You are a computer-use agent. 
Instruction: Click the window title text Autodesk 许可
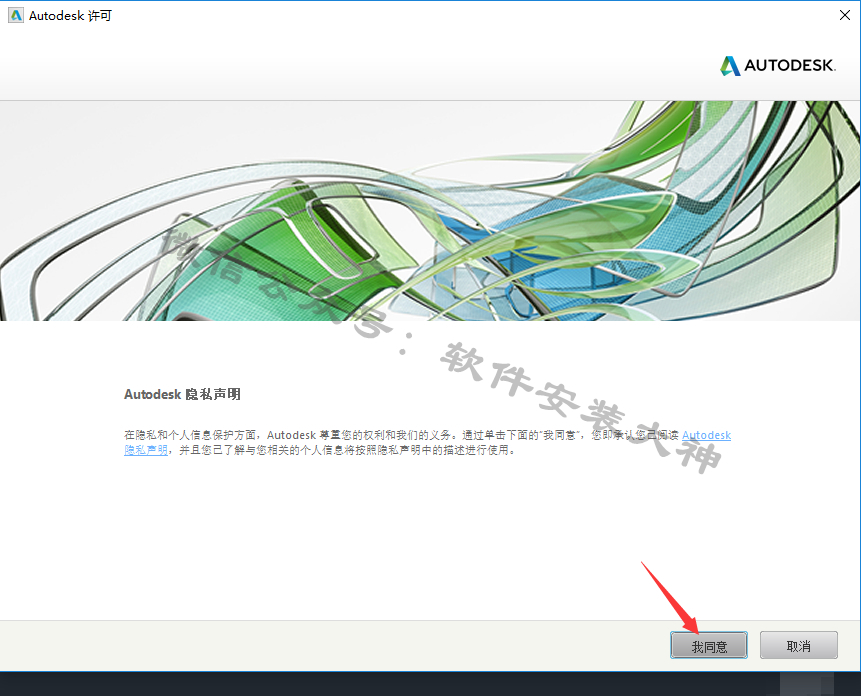click(70, 16)
